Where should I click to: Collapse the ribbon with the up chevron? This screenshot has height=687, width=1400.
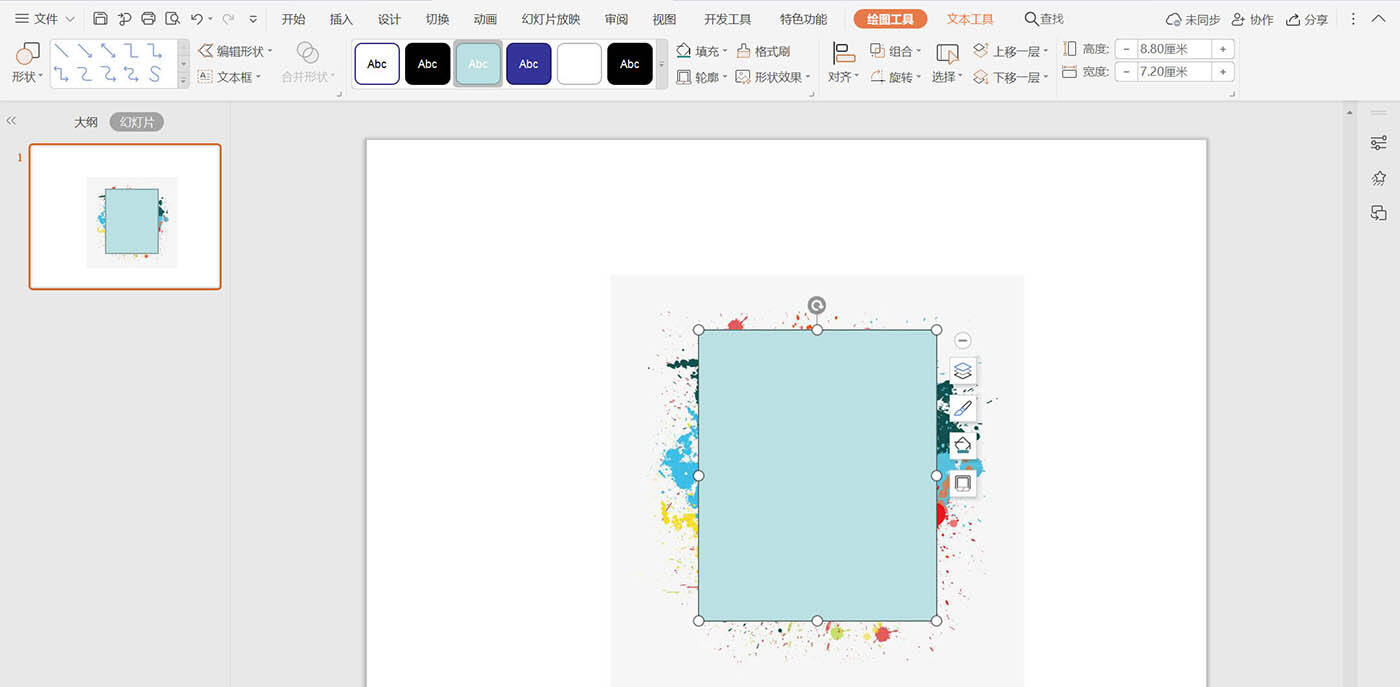1379,19
